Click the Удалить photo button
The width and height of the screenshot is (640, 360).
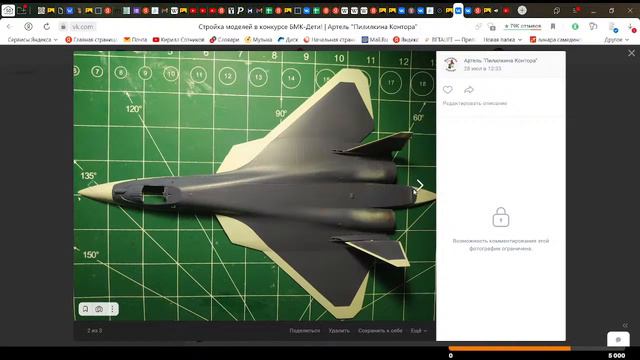pyautogui.click(x=339, y=331)
